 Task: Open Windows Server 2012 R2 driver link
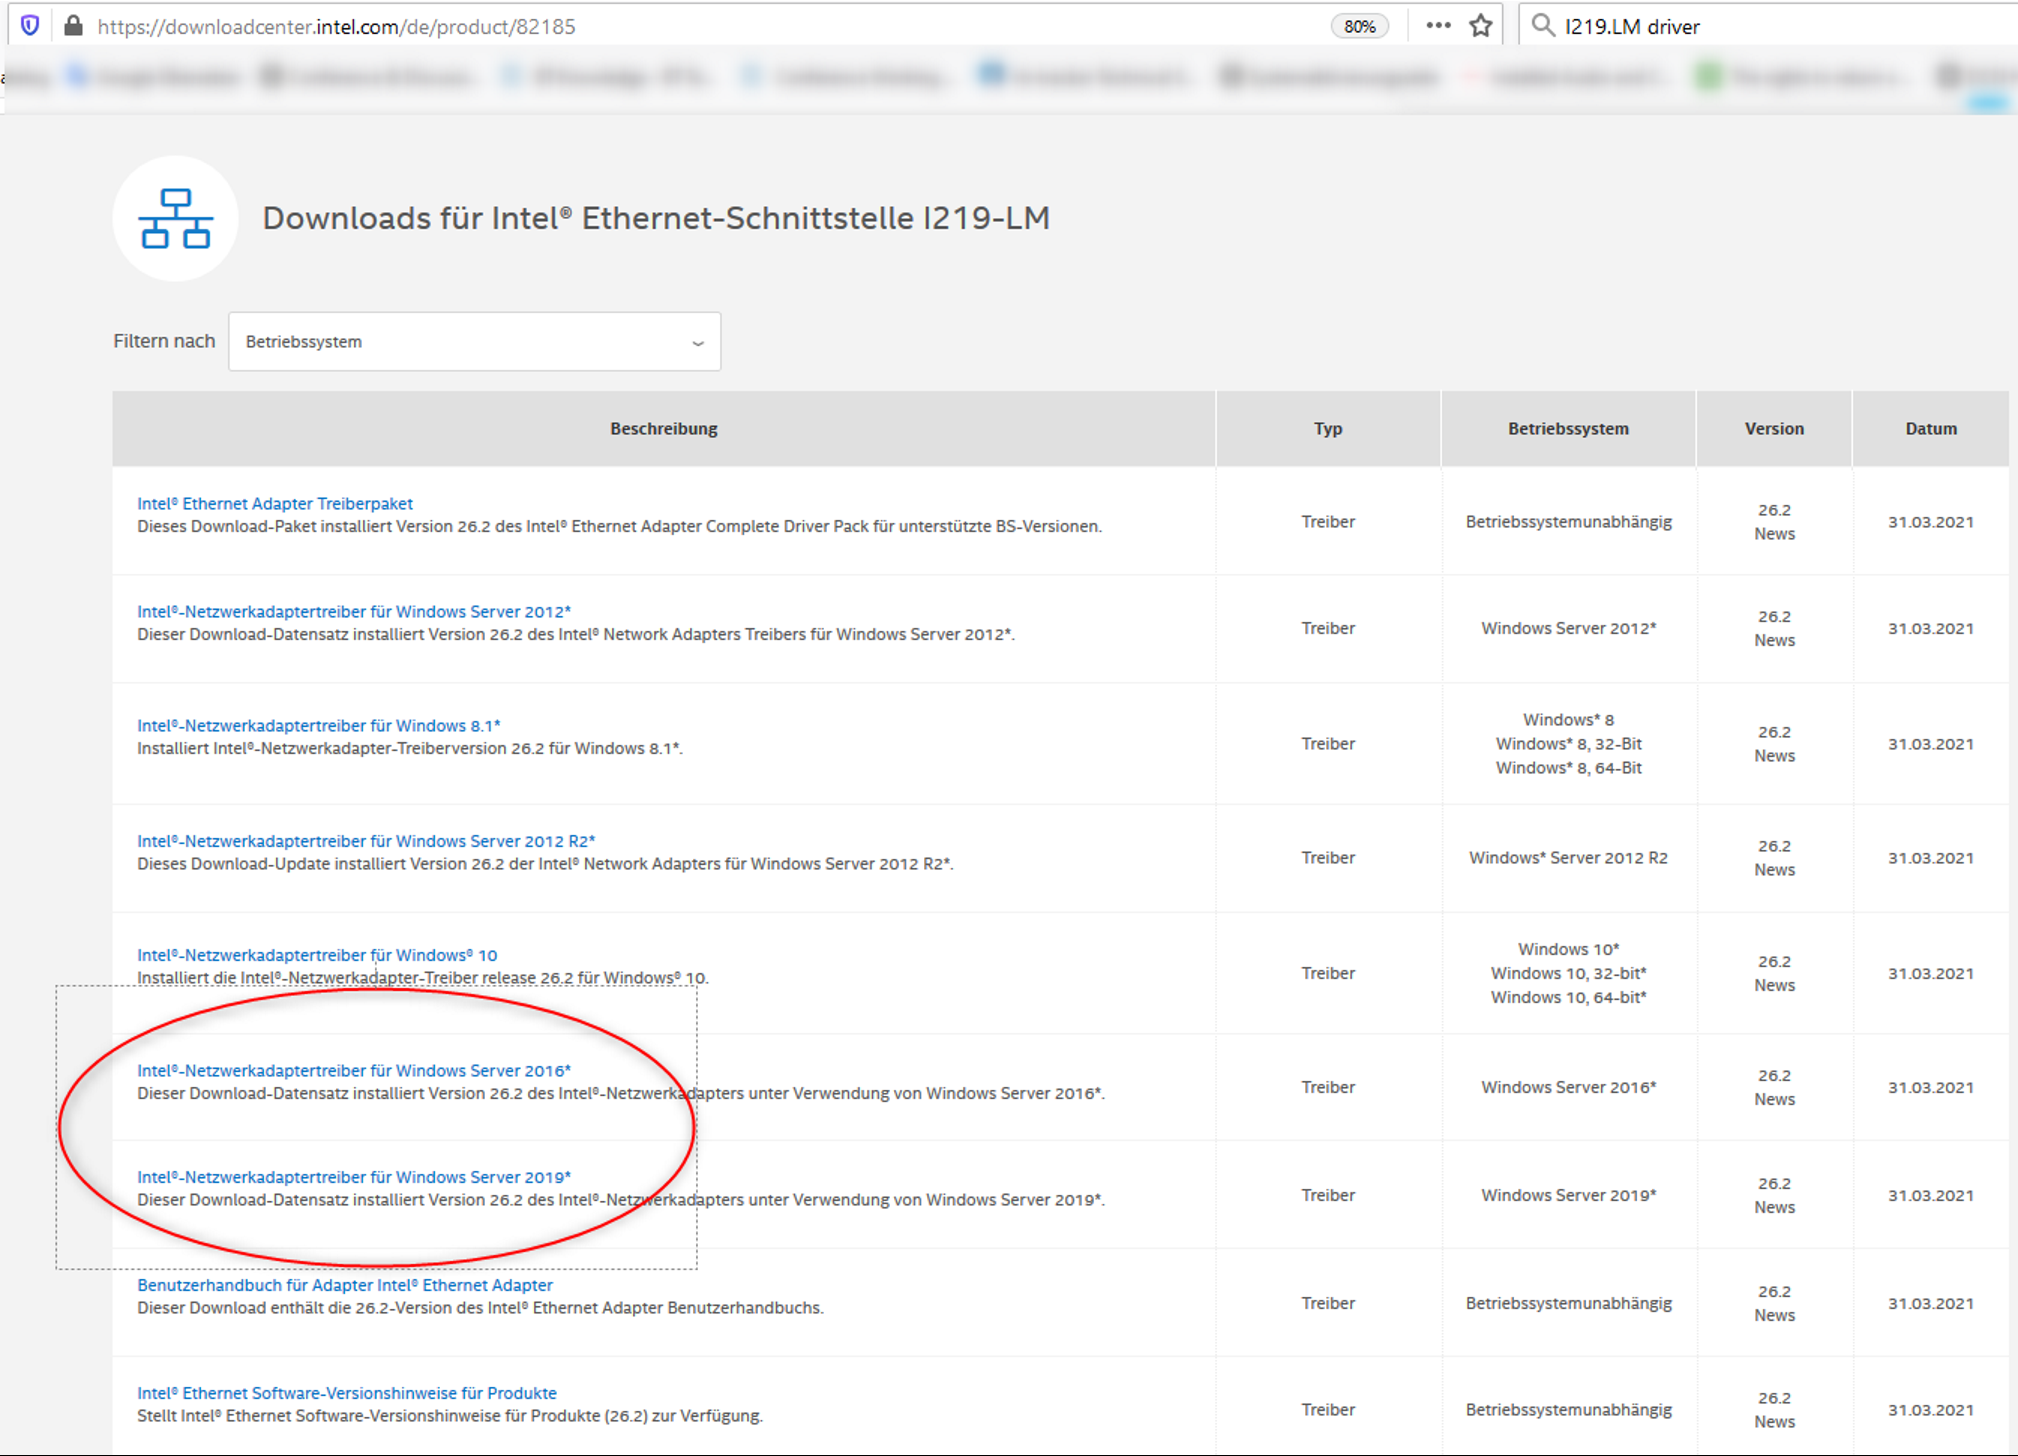pos(366,842)
